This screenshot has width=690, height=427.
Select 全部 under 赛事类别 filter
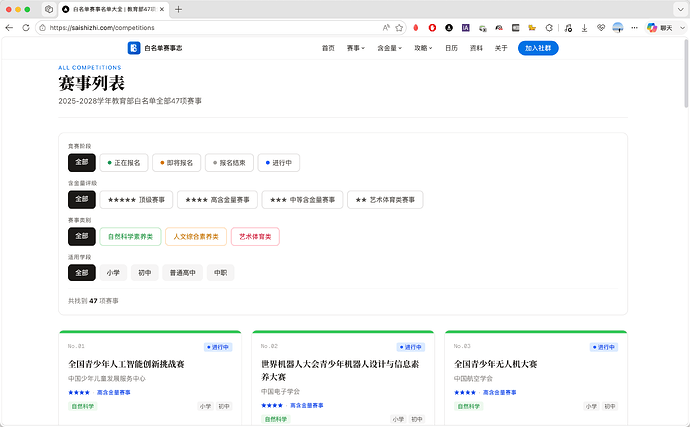click(82, 236)
